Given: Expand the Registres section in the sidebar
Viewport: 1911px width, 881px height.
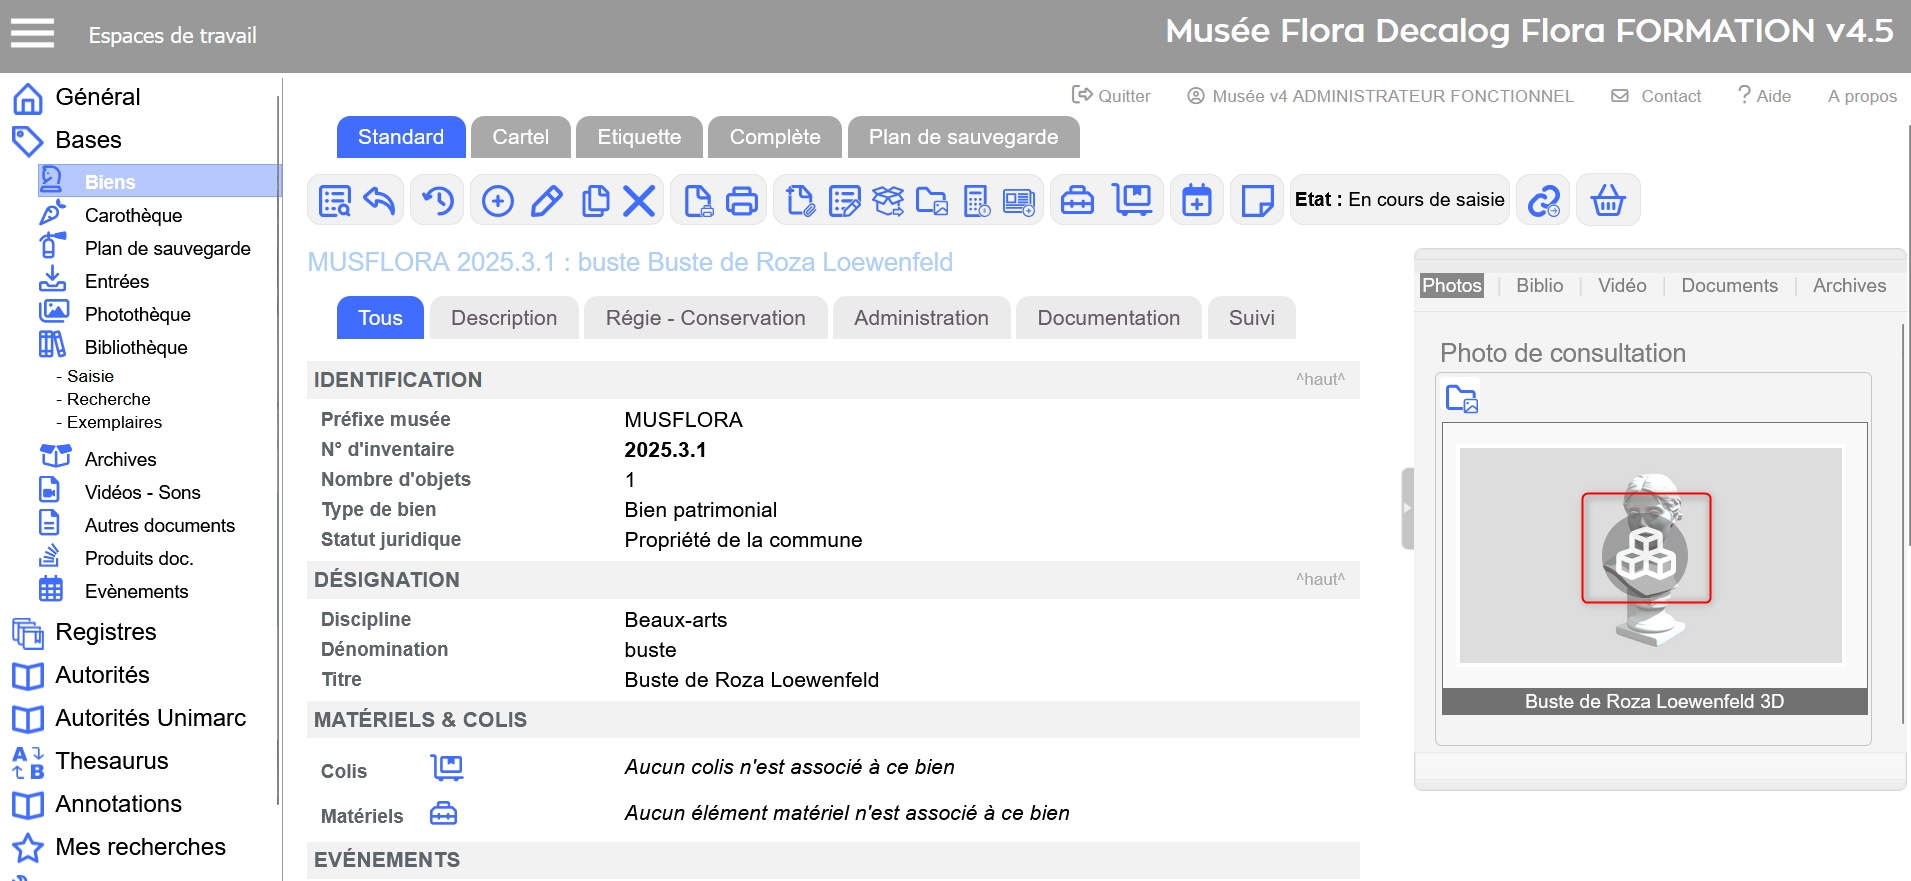Looking at the screenshot, I should [x=106, y=632].
